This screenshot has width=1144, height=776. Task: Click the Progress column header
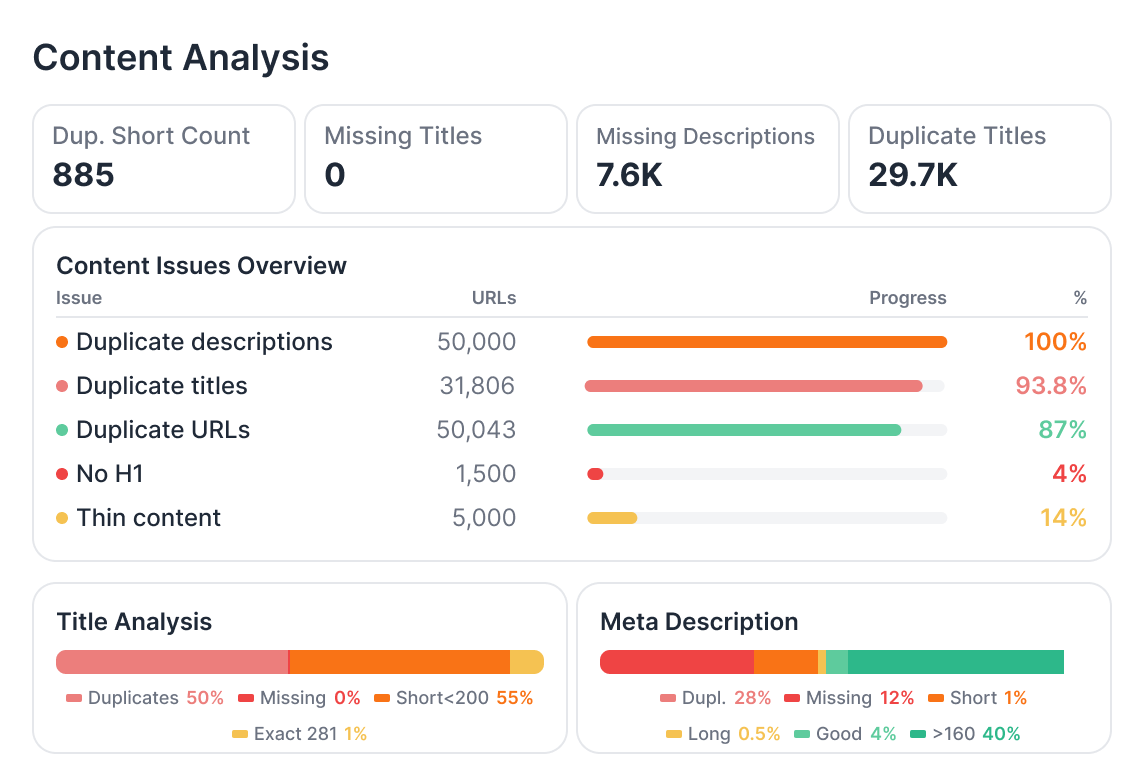908,298
